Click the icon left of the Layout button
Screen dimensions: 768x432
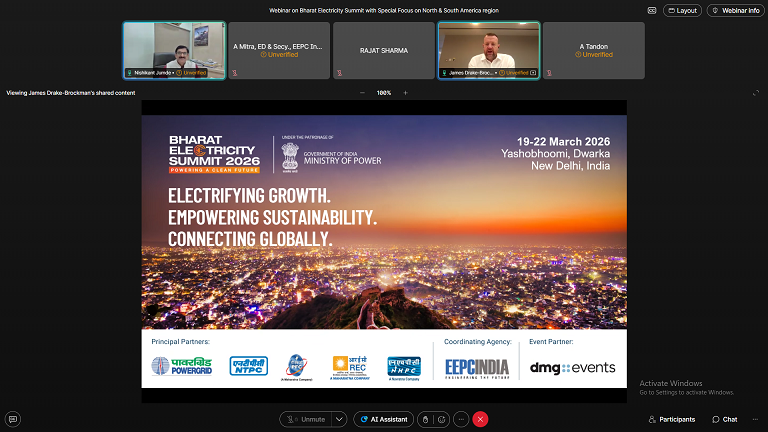(651, 10)
